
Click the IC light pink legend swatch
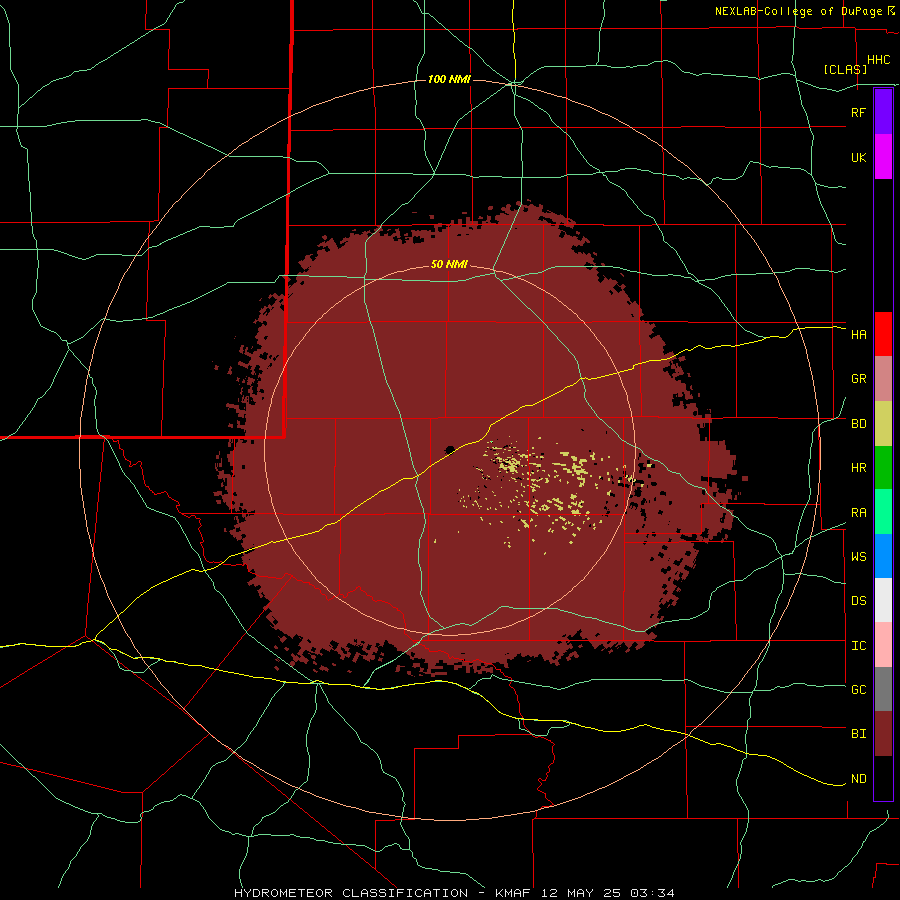[x=883, y=645]
